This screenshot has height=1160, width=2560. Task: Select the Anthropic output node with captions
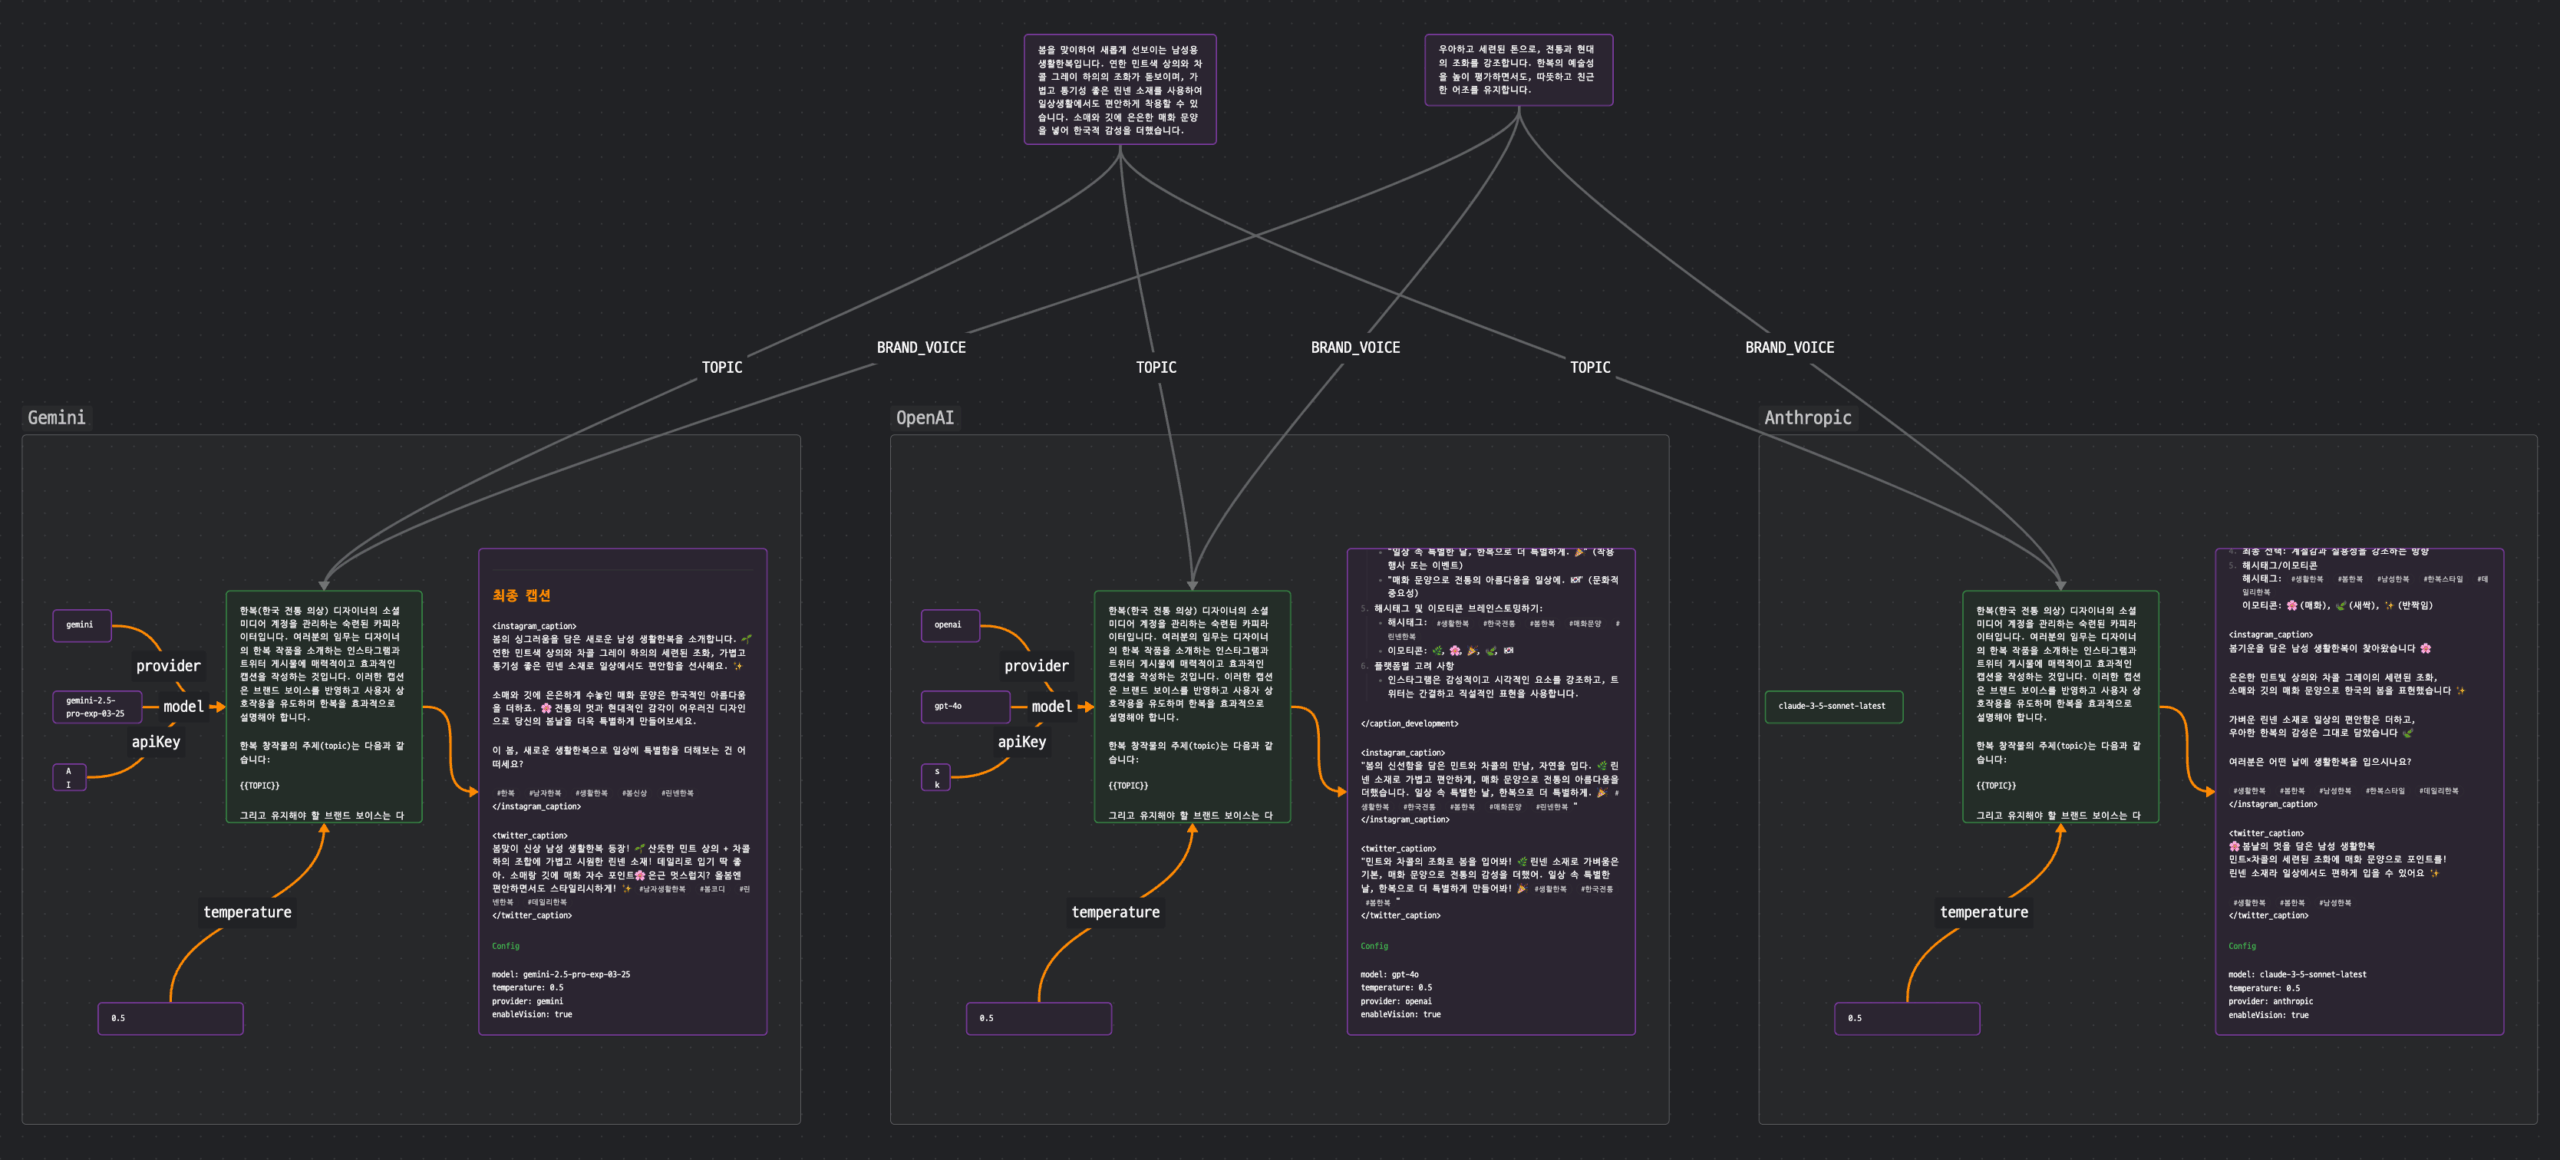(2359, 792)
